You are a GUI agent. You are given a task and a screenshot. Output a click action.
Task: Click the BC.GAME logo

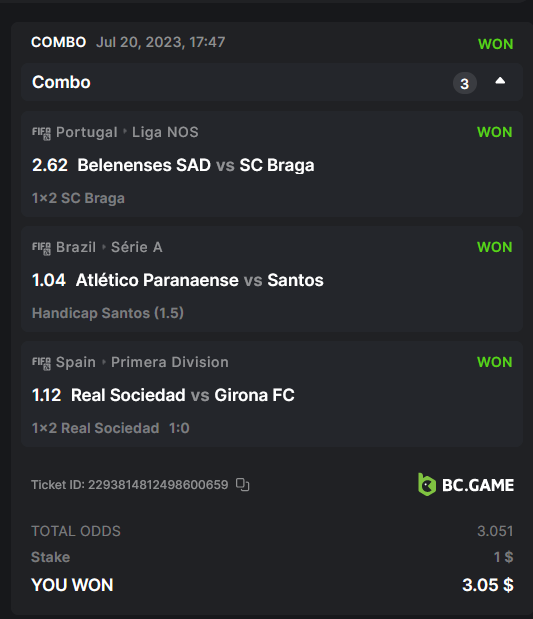[466, 484]
